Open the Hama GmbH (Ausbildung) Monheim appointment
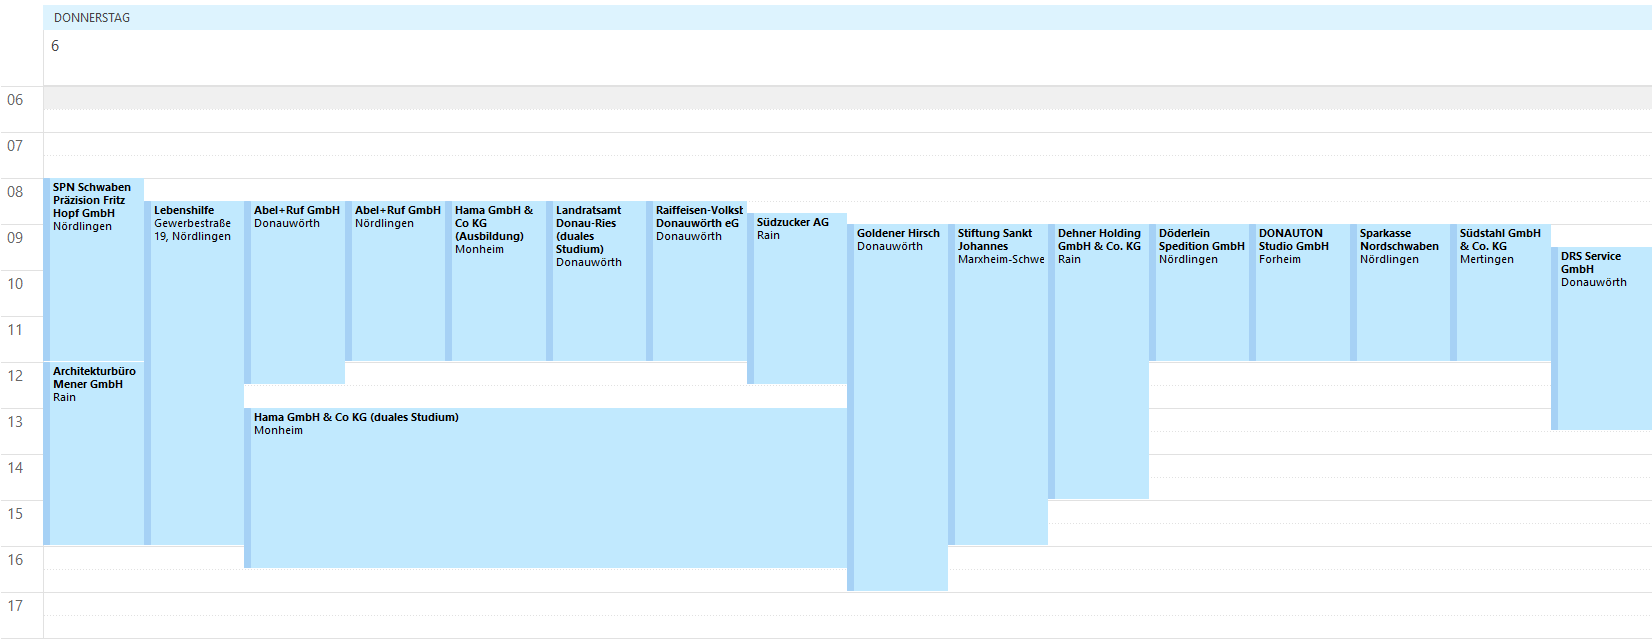This screenshot has width=1652, height=639. (x=496, y=281)
